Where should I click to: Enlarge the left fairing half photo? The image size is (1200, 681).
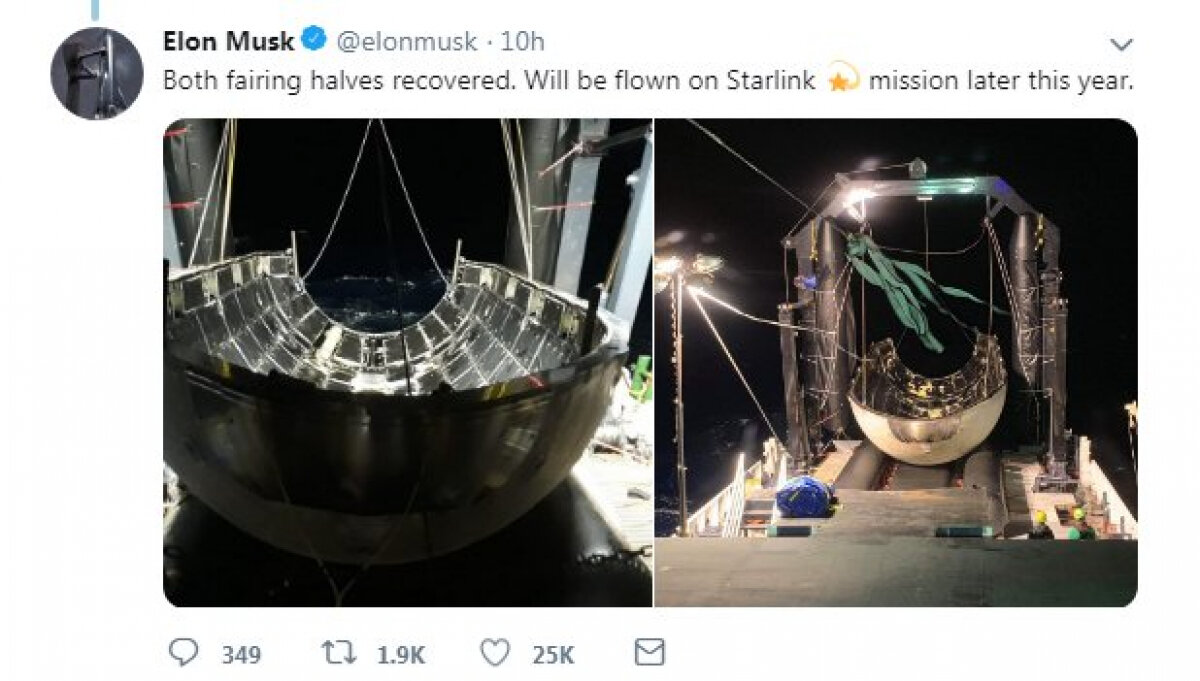tap(407, 362)
